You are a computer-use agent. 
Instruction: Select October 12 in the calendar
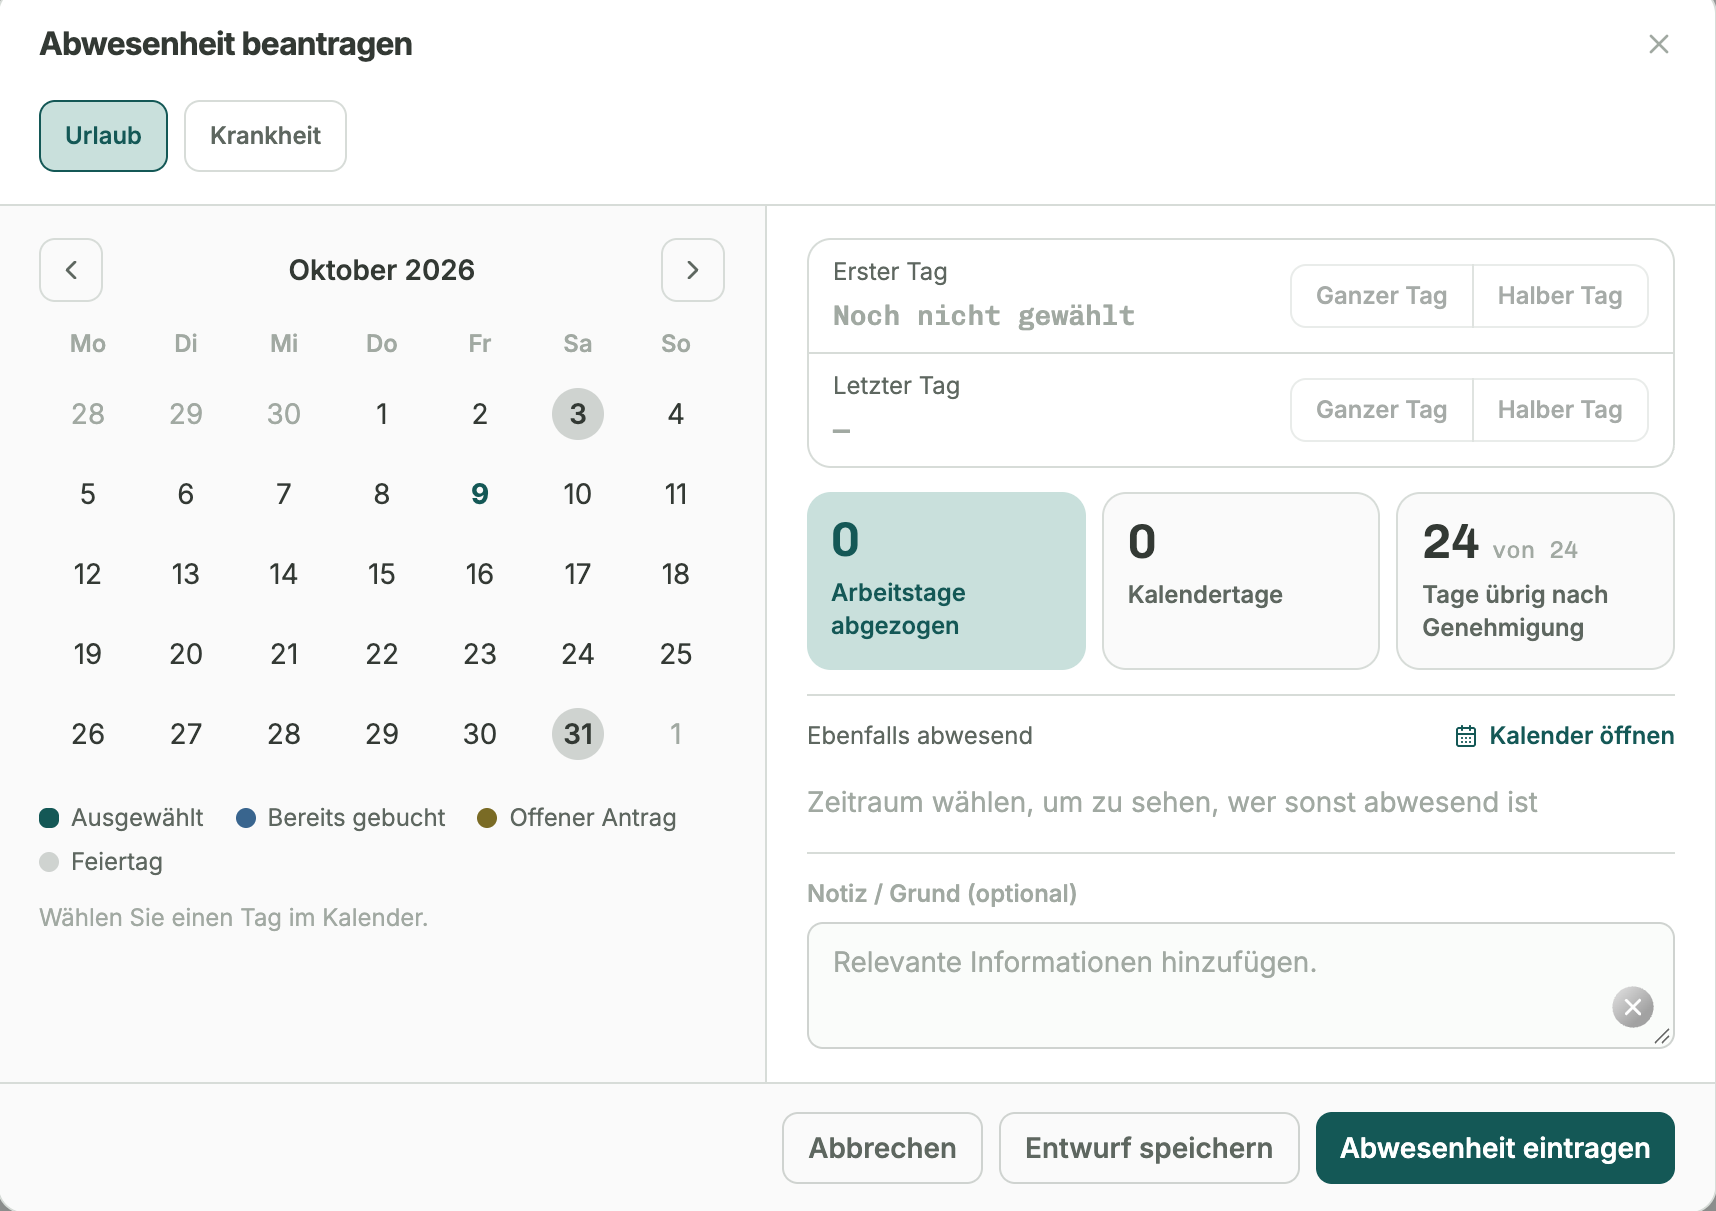coord(88,574)
